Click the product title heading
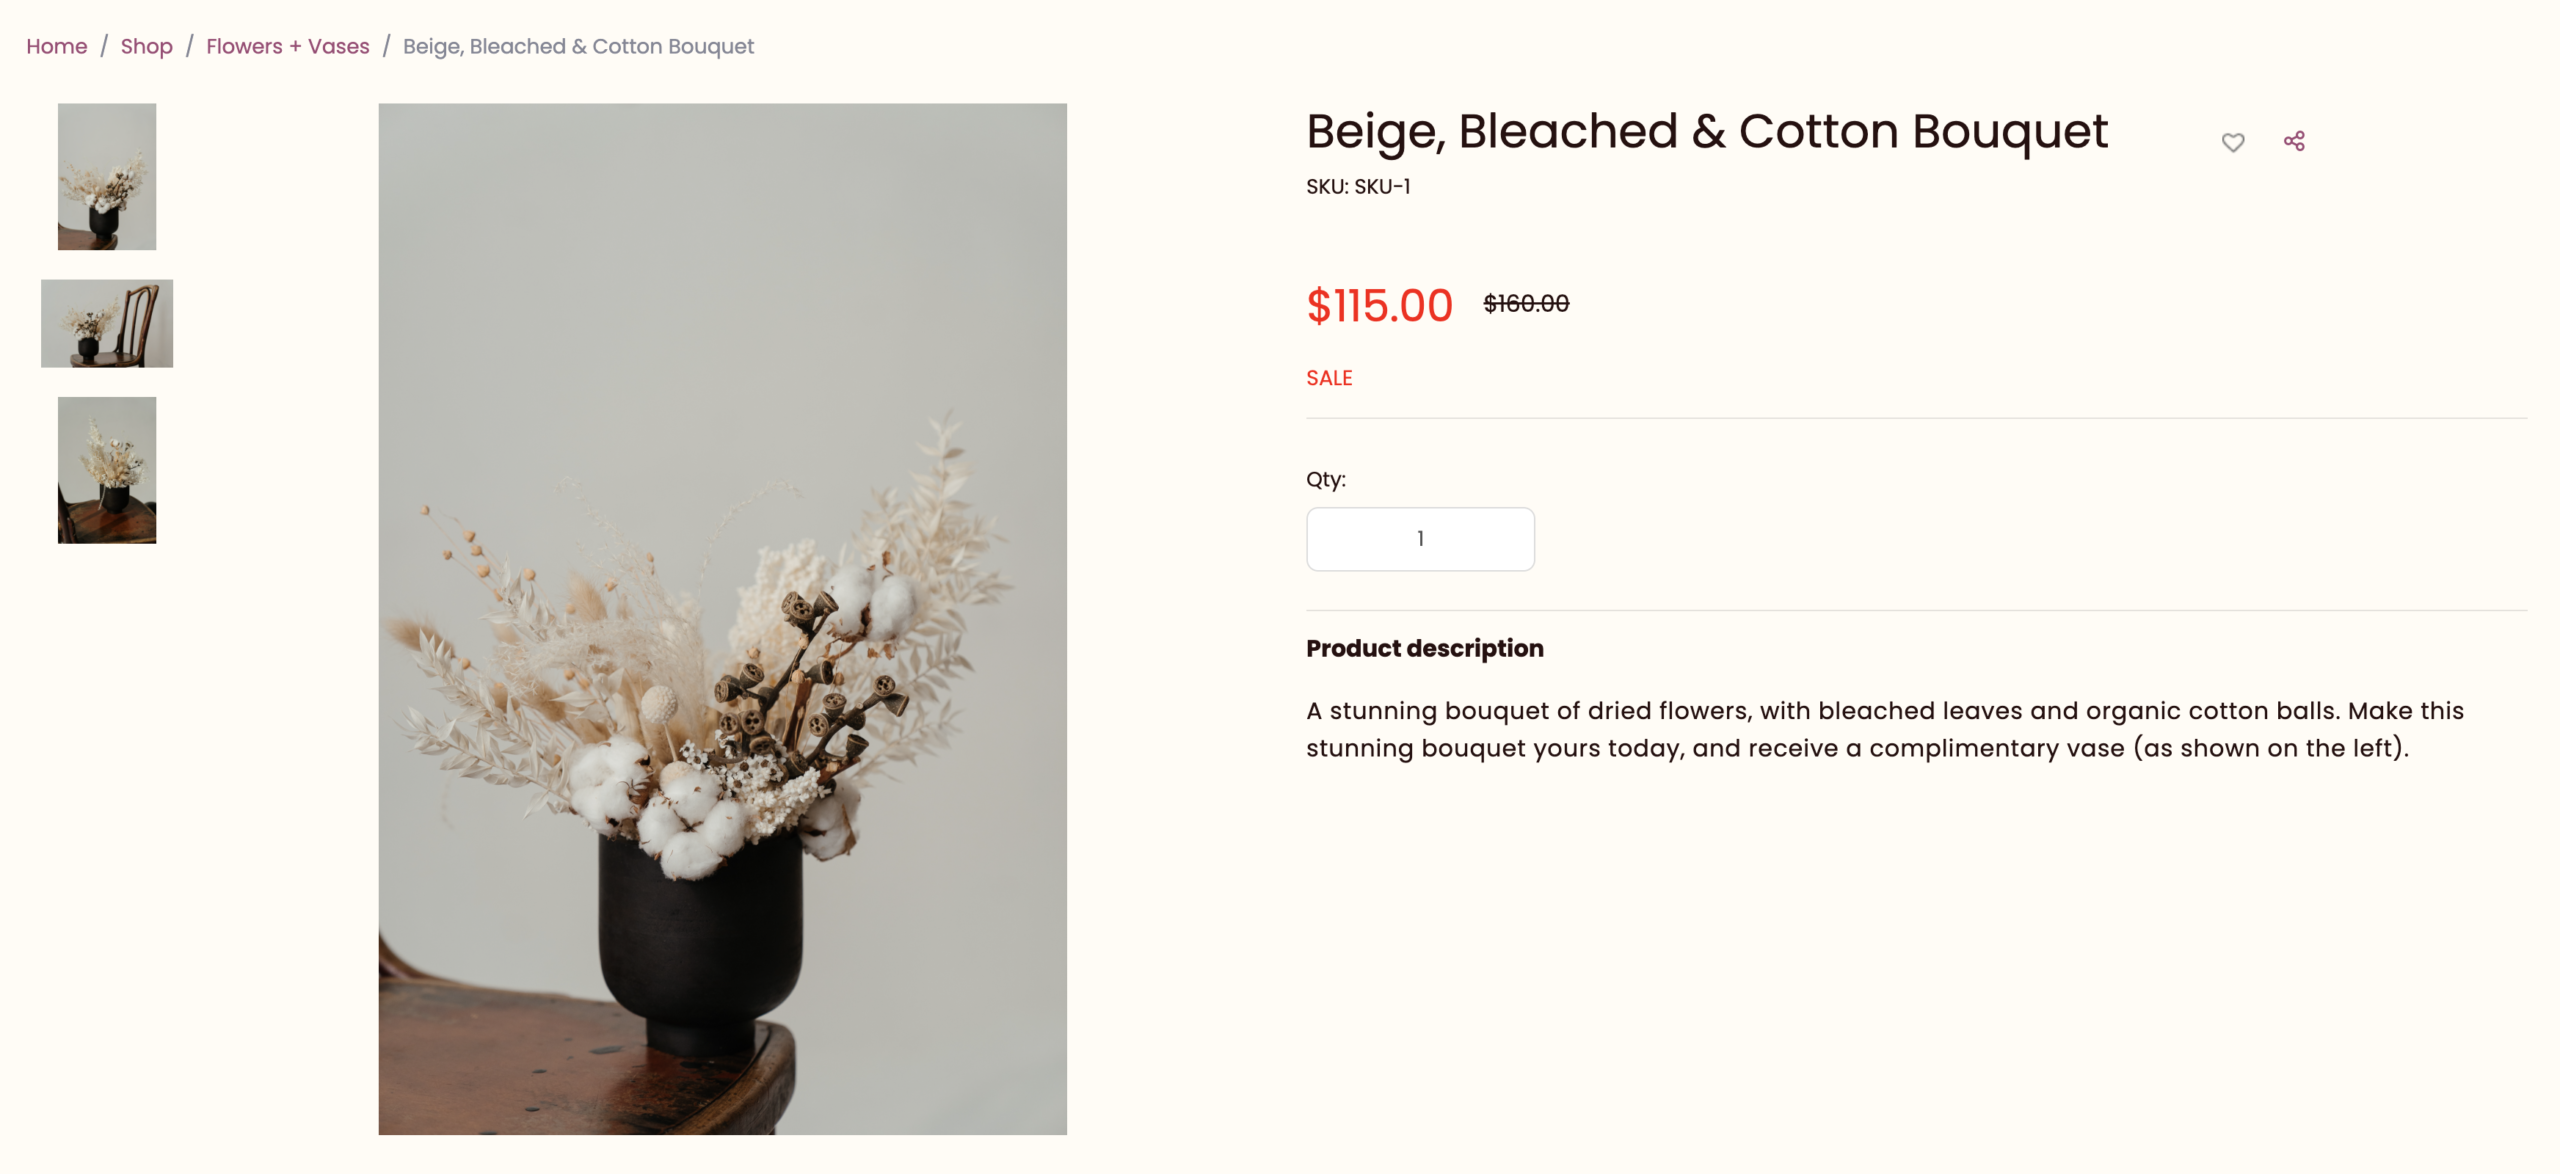Screen dimensions: 2560x1174 (1706, 131)
